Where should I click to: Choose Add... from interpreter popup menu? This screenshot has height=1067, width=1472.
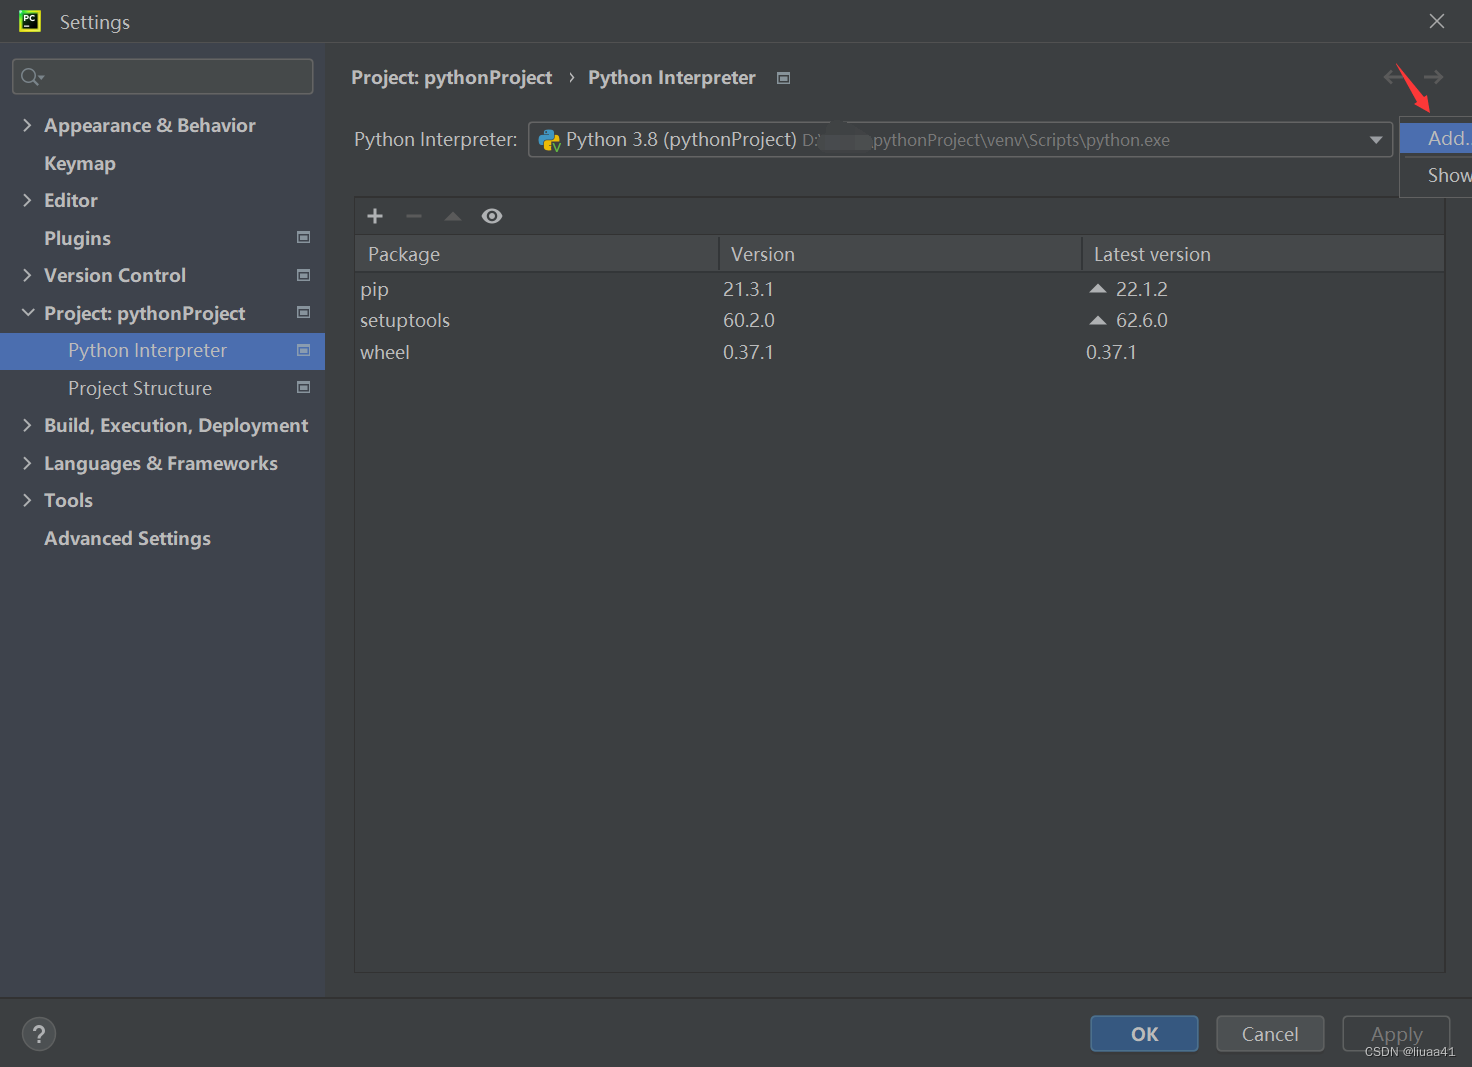[1436, 138]
